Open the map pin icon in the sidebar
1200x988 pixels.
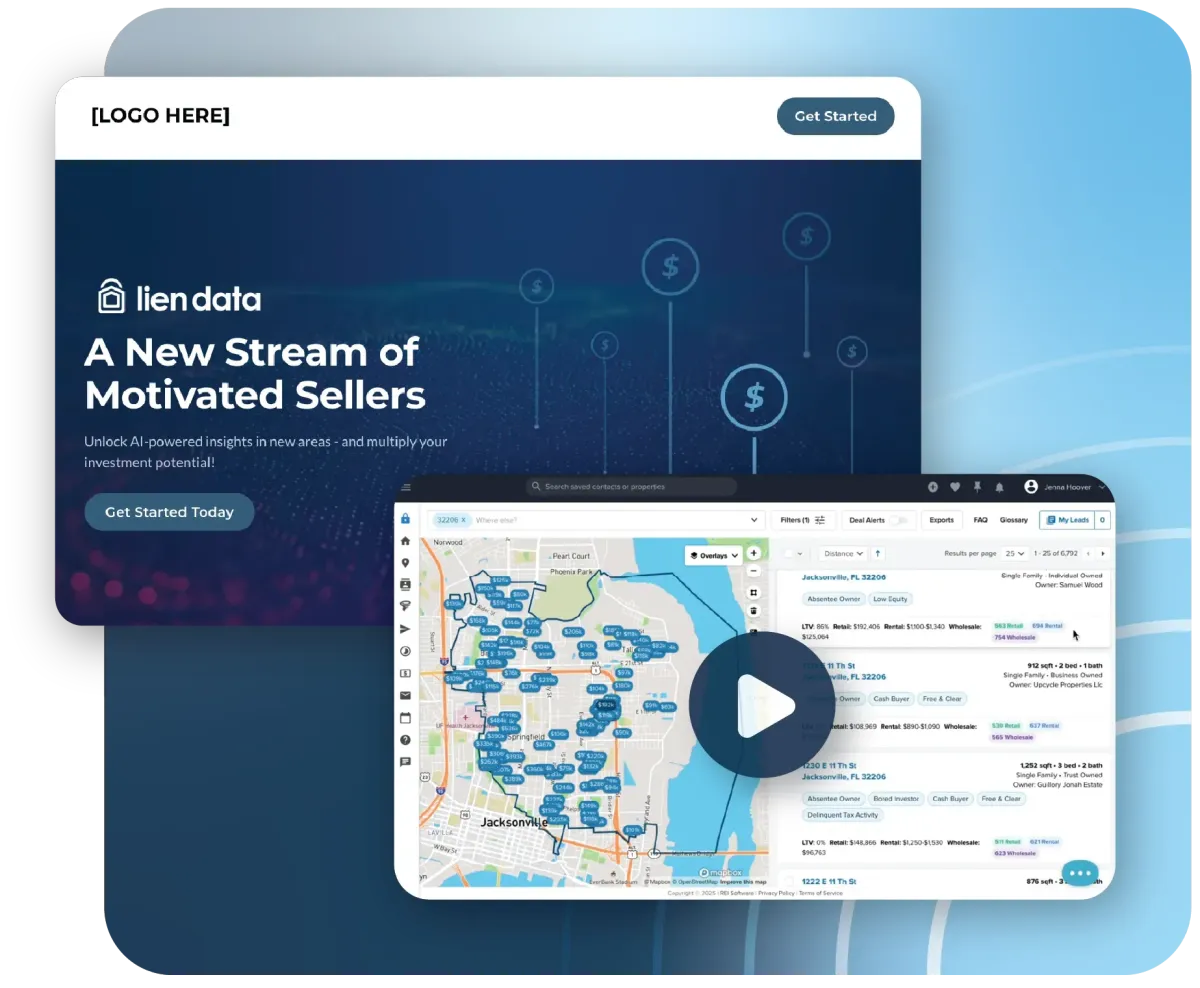[x=405, y=563]
